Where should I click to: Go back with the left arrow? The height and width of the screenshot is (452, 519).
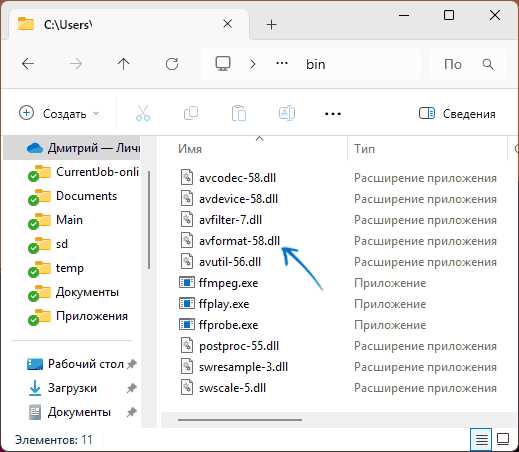(28, 64)
